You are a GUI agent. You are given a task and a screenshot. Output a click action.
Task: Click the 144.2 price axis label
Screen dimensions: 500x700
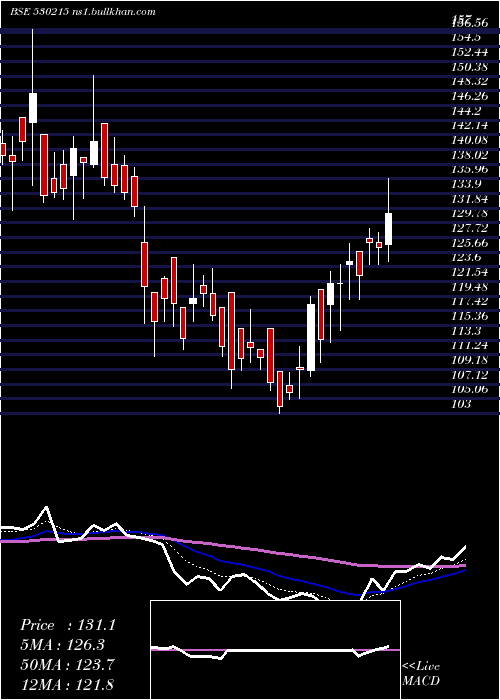click(x=466, y=111)
